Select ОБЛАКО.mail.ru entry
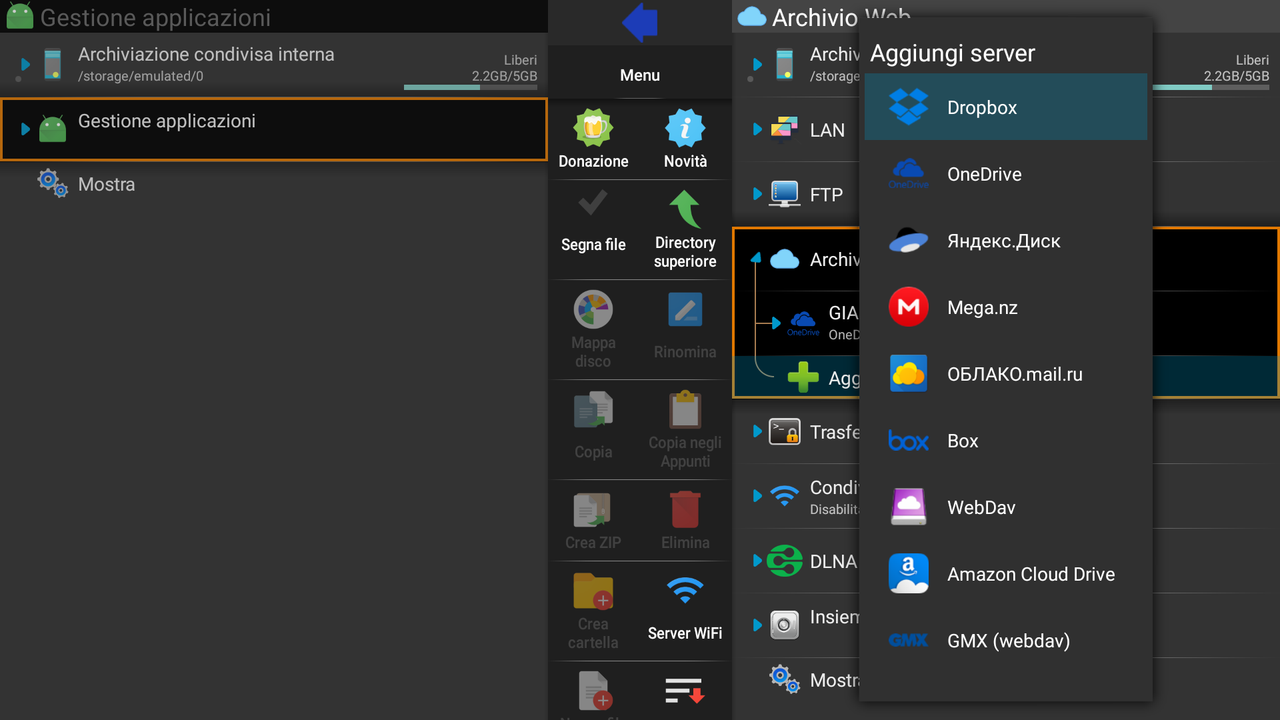Image resolution: width=1280 pixels, height=720 pixels. (x=1005, y=374)
